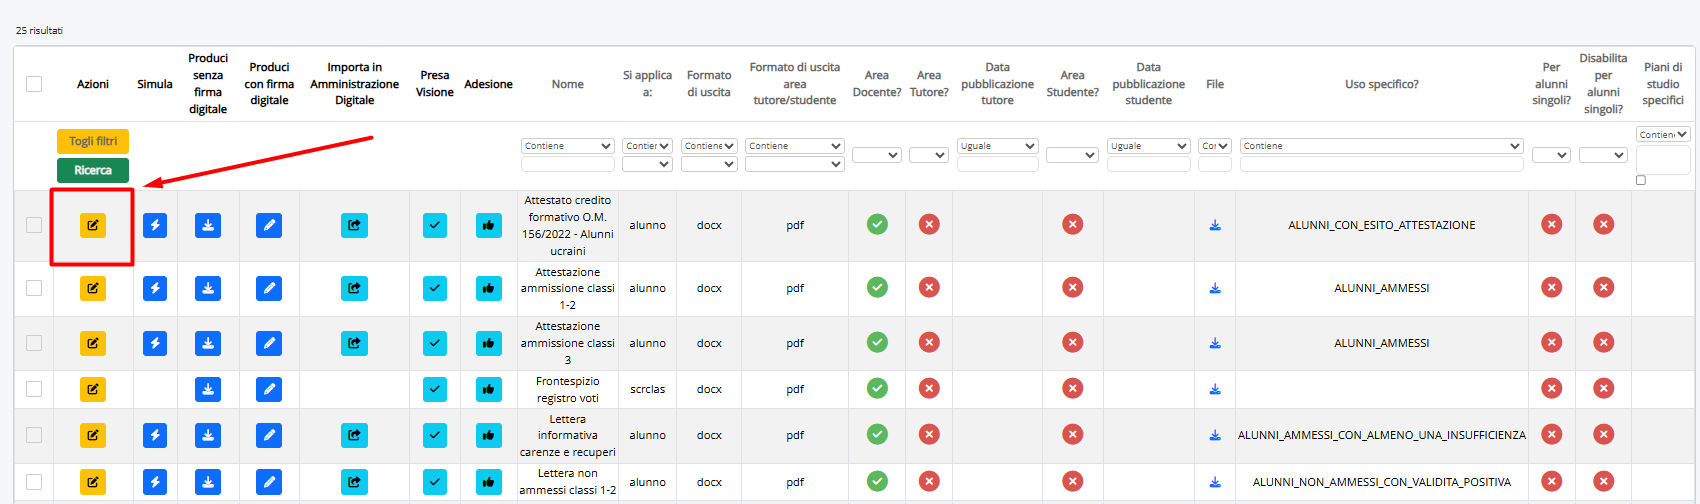Click the Togli filtri button
Viewport: 1700px width, 504px height.
93,141
